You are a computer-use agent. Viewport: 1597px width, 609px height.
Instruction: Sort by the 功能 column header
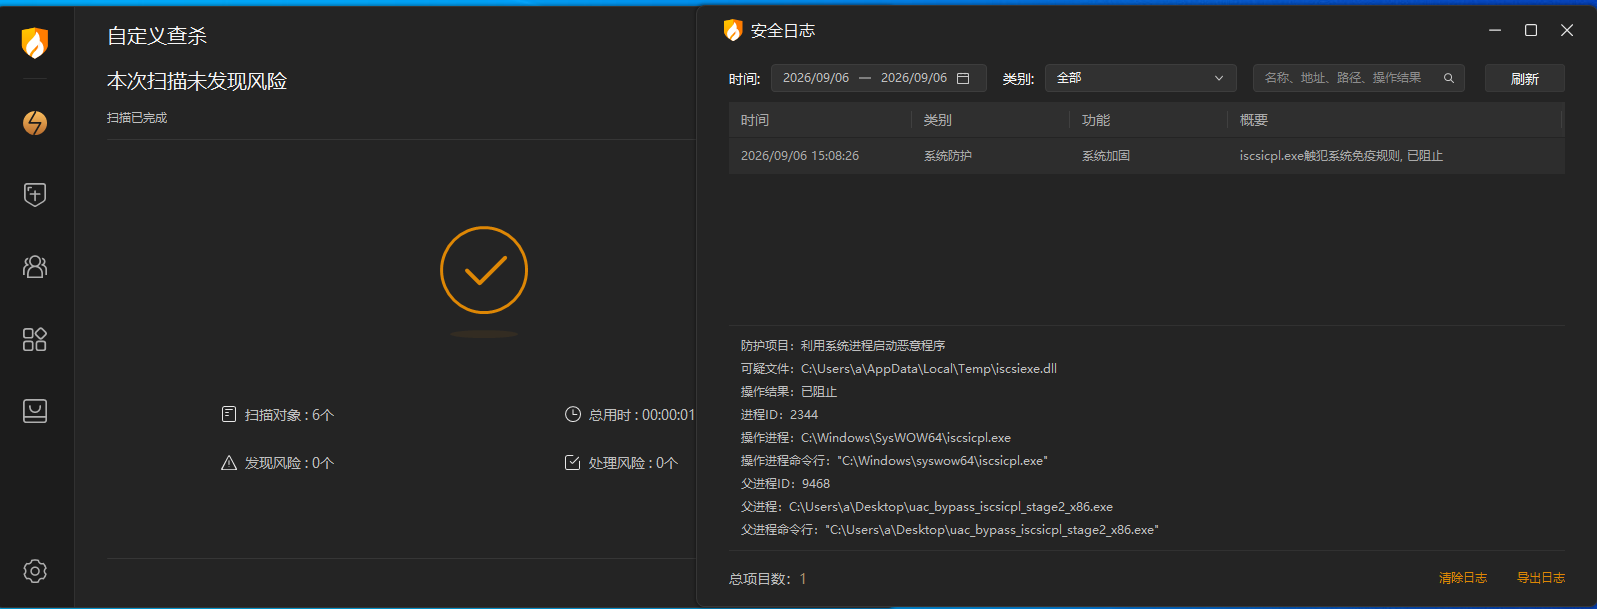click(1095, 120)
